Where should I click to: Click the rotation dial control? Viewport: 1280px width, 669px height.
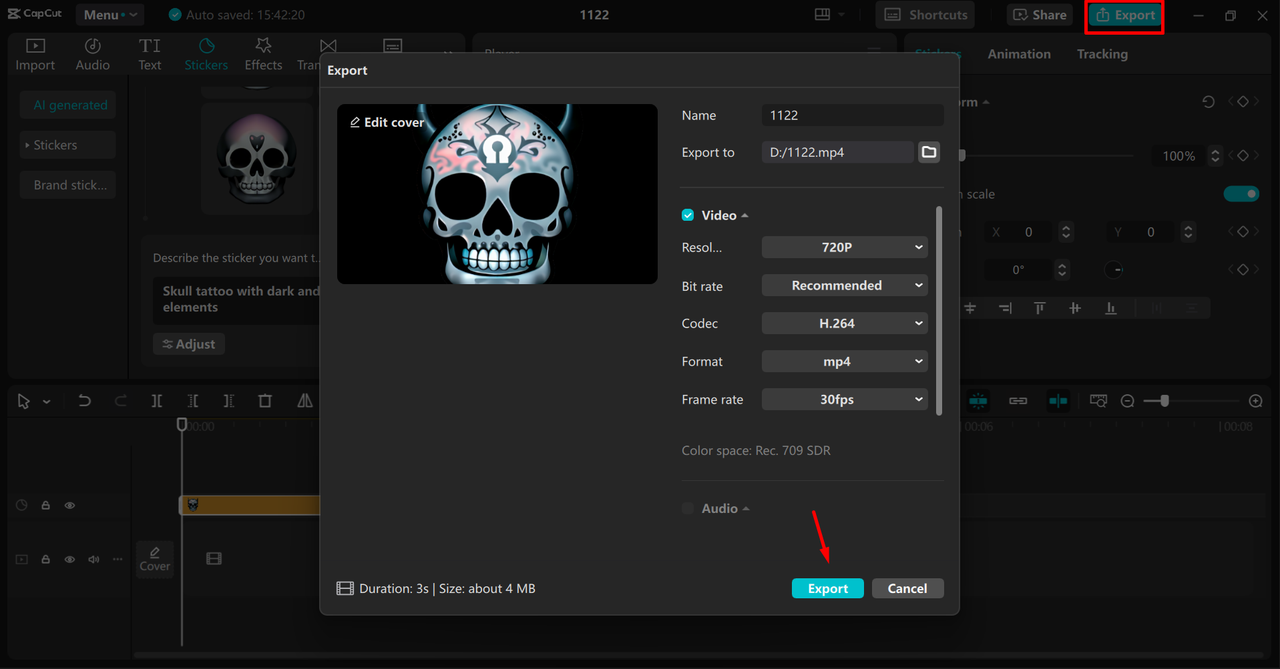coord(1113,270)
